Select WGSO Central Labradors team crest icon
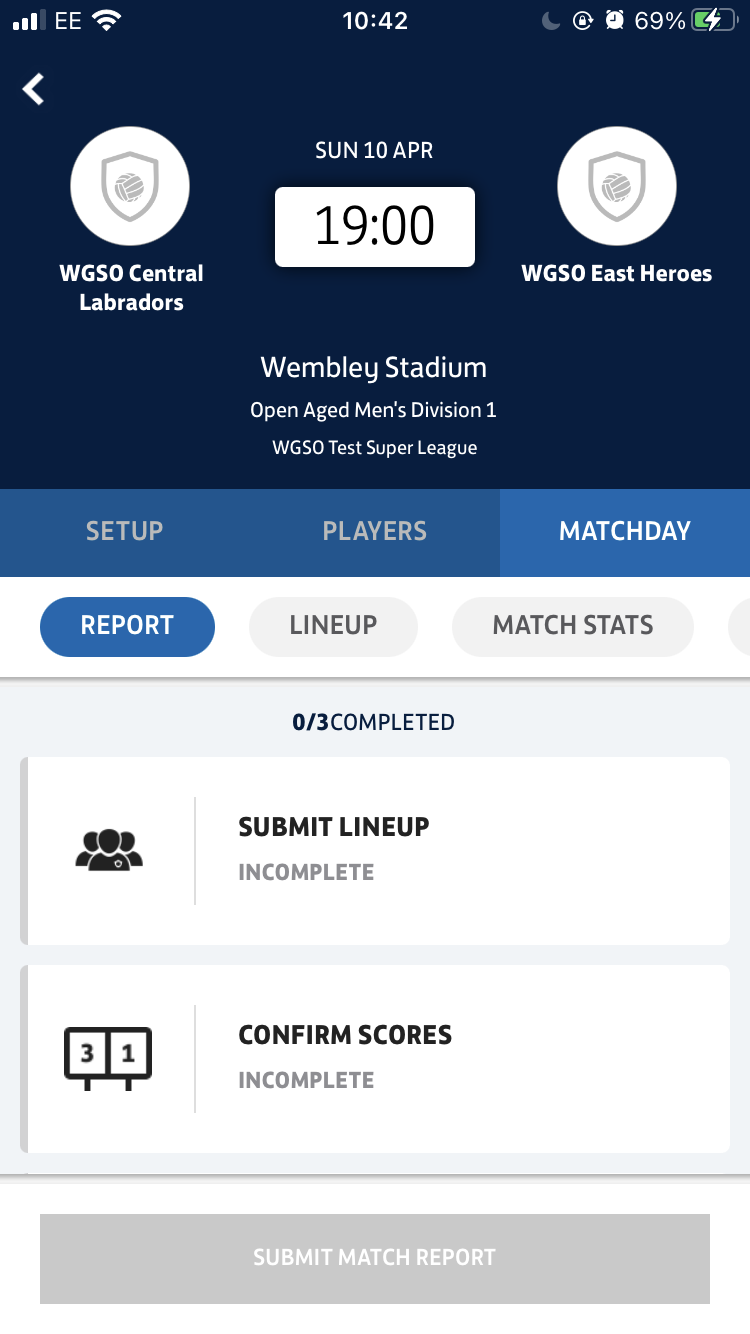750x1334 pixels. tap(130, 186)
